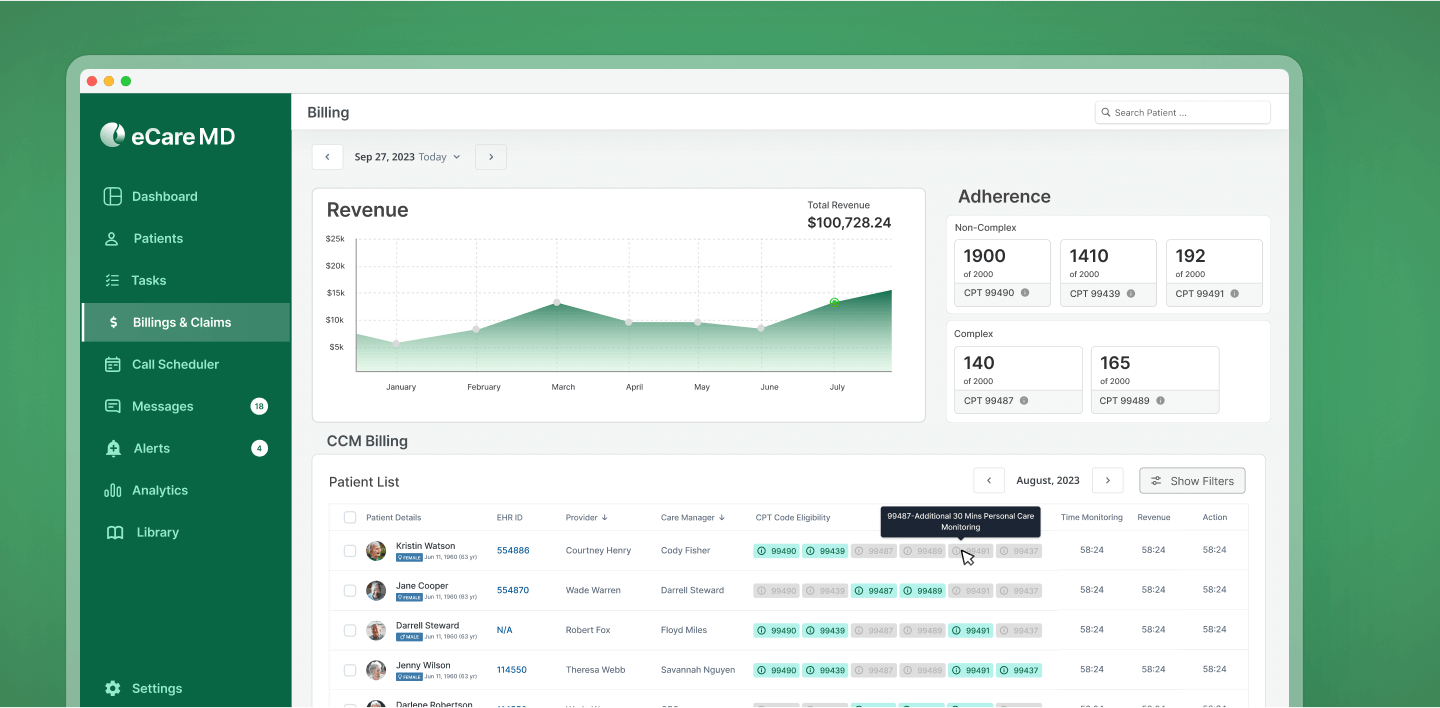
Task: Click the Dashboard icon in sidebar
Action: pos(113,197)
